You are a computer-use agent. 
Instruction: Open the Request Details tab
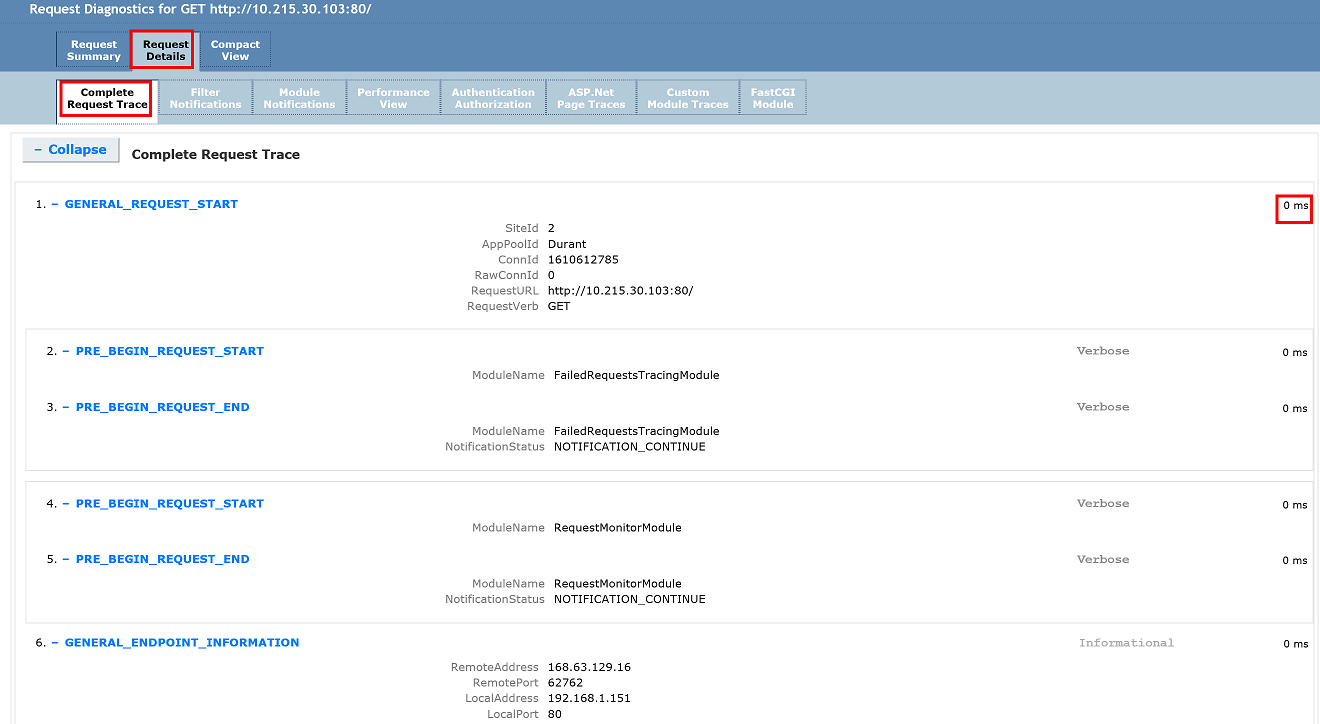[x=165, y=50]
